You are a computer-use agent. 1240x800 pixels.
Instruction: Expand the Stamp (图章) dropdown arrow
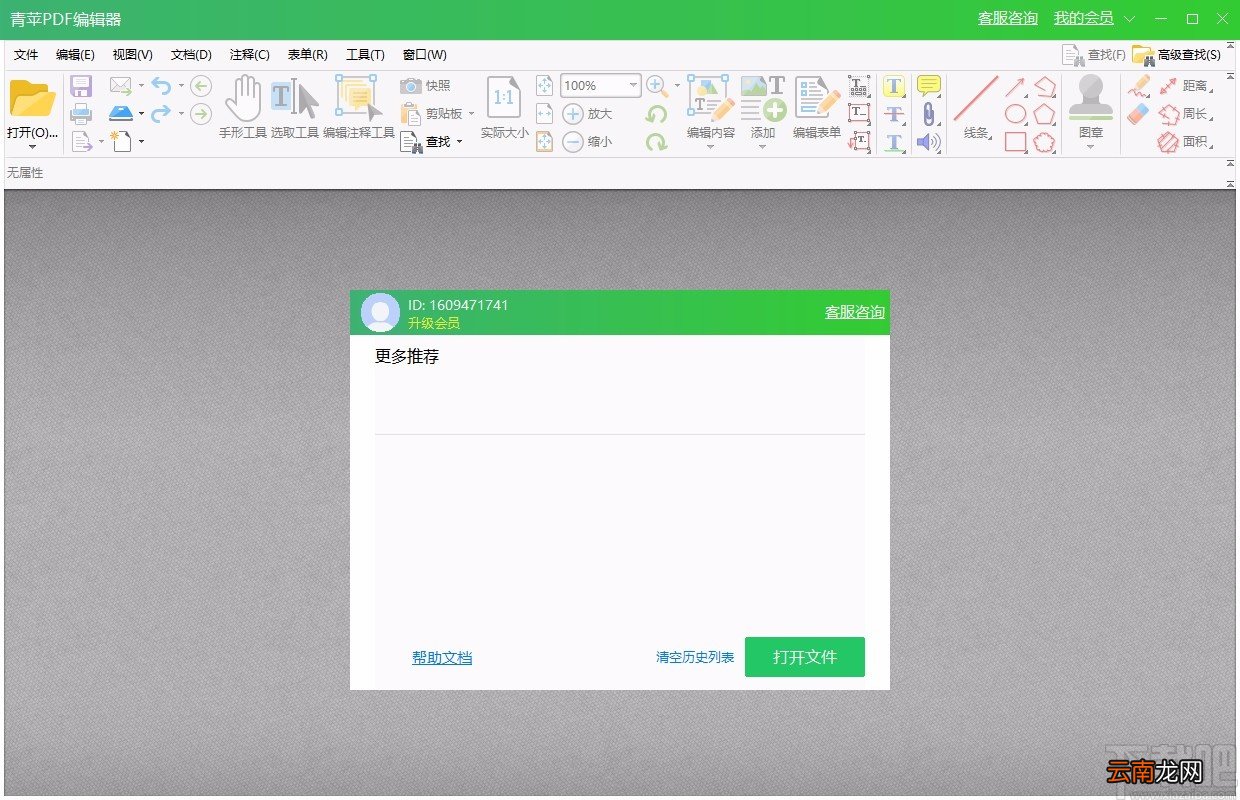pos(1091,147)
